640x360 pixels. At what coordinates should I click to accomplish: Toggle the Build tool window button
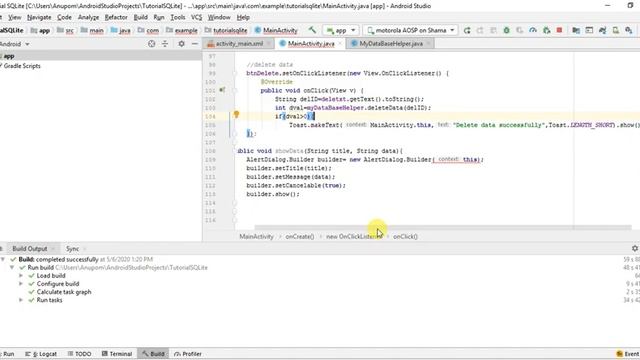[153, 354]
